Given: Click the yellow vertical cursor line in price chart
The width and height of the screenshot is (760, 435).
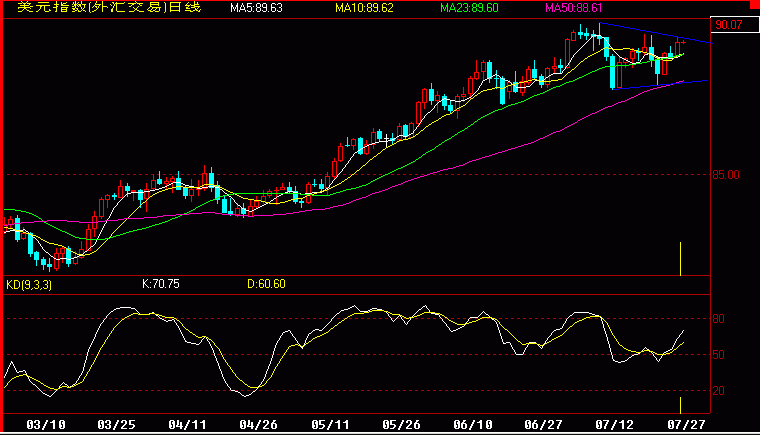Looking at the screenshot, I should [681, 259].
